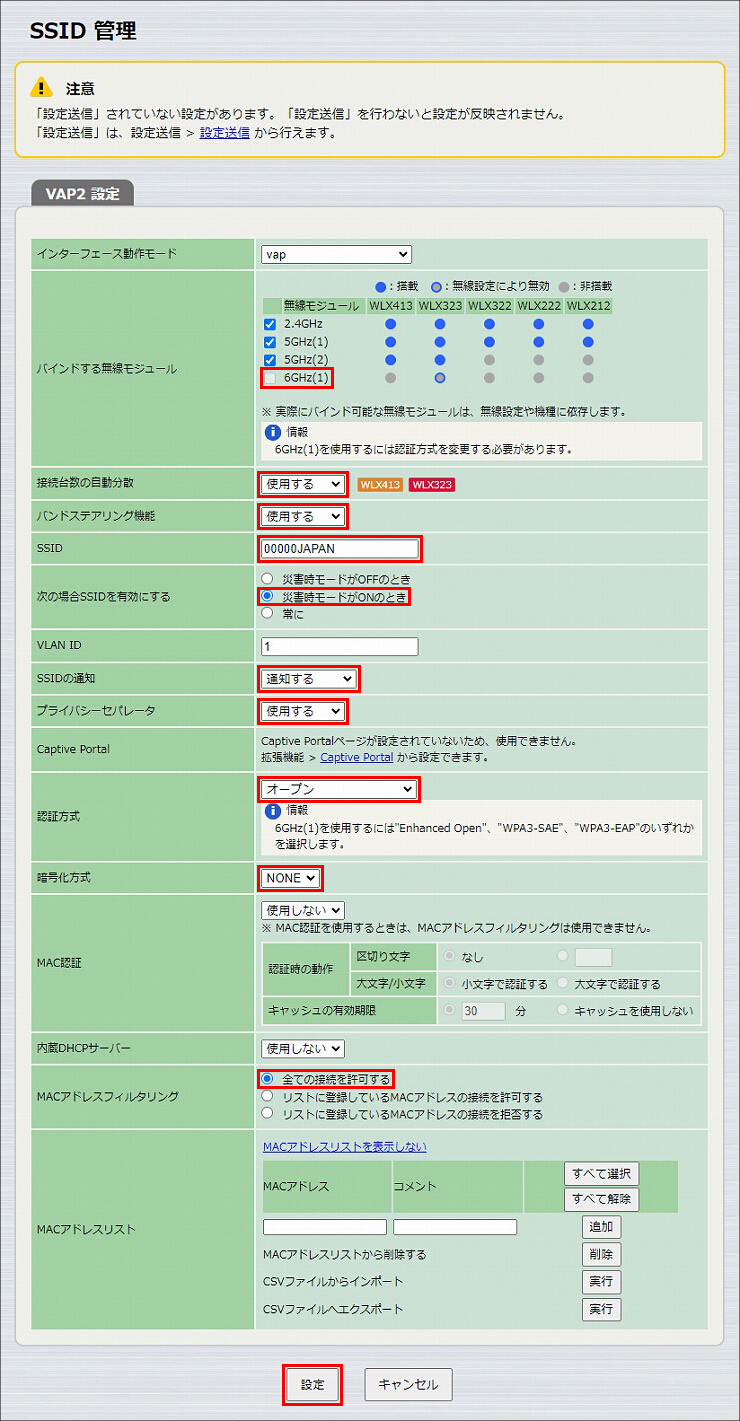Open the SSIDの通知 dropdown
The width and height of the screenshot is (740, 1421).
tap(308, 678)
